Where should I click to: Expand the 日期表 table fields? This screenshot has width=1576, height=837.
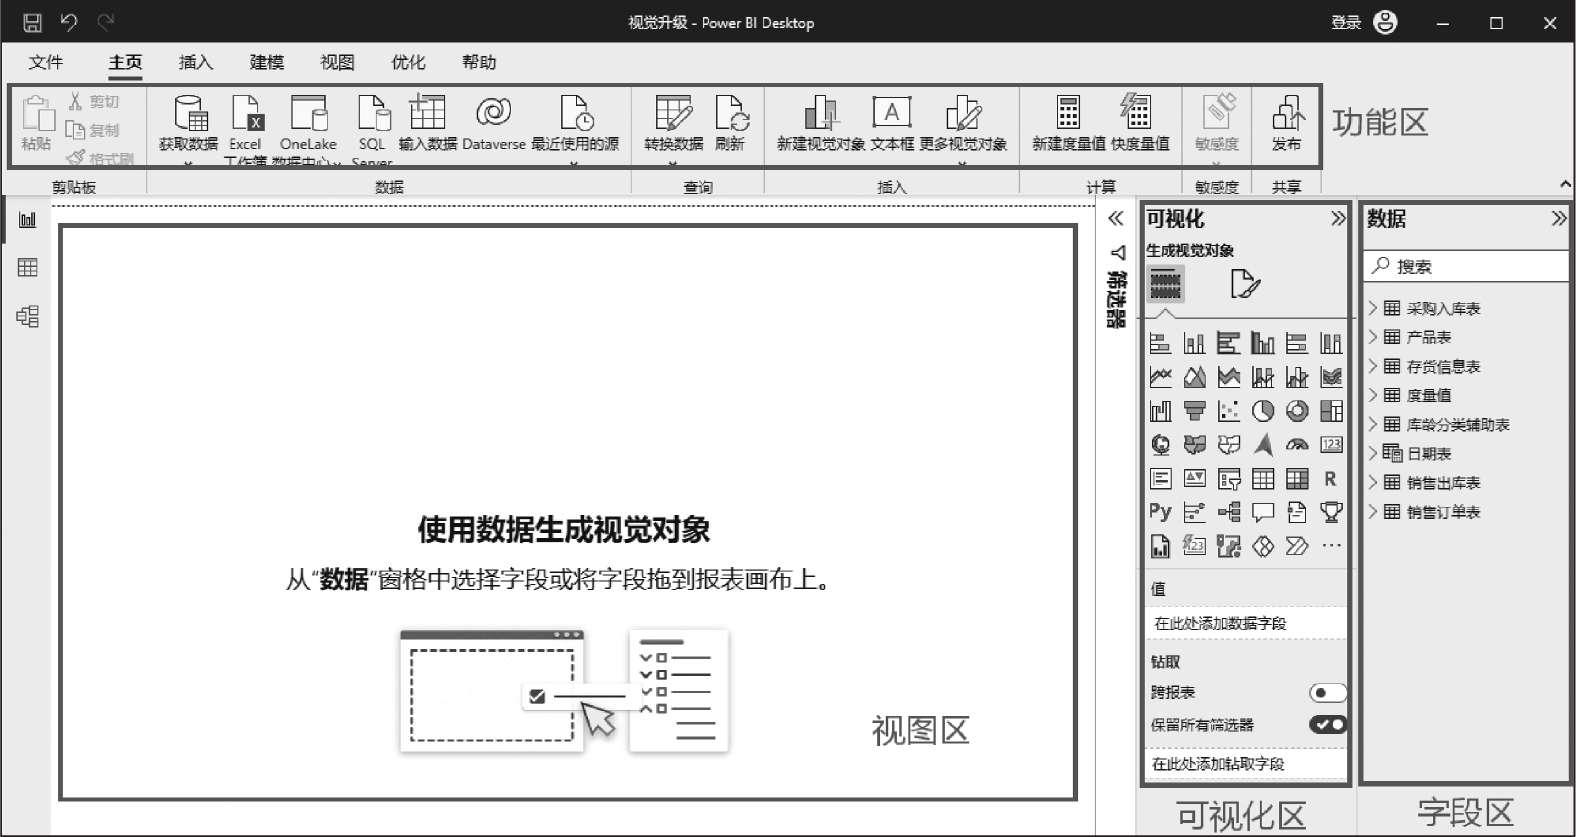(1373, 454)
